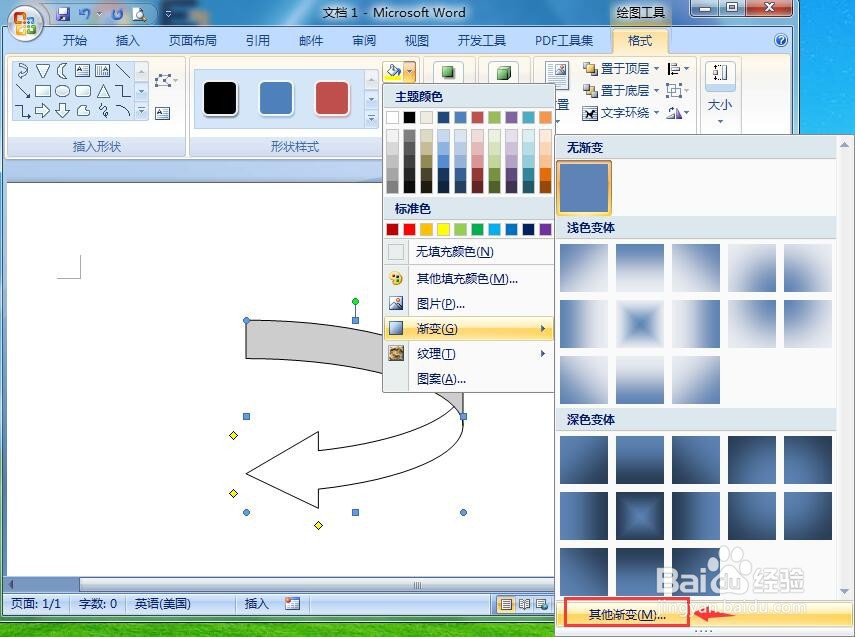Screen dimensions: 855x637
Task: Click the green rotation handle on arrow shape
Action: point(356,302)
